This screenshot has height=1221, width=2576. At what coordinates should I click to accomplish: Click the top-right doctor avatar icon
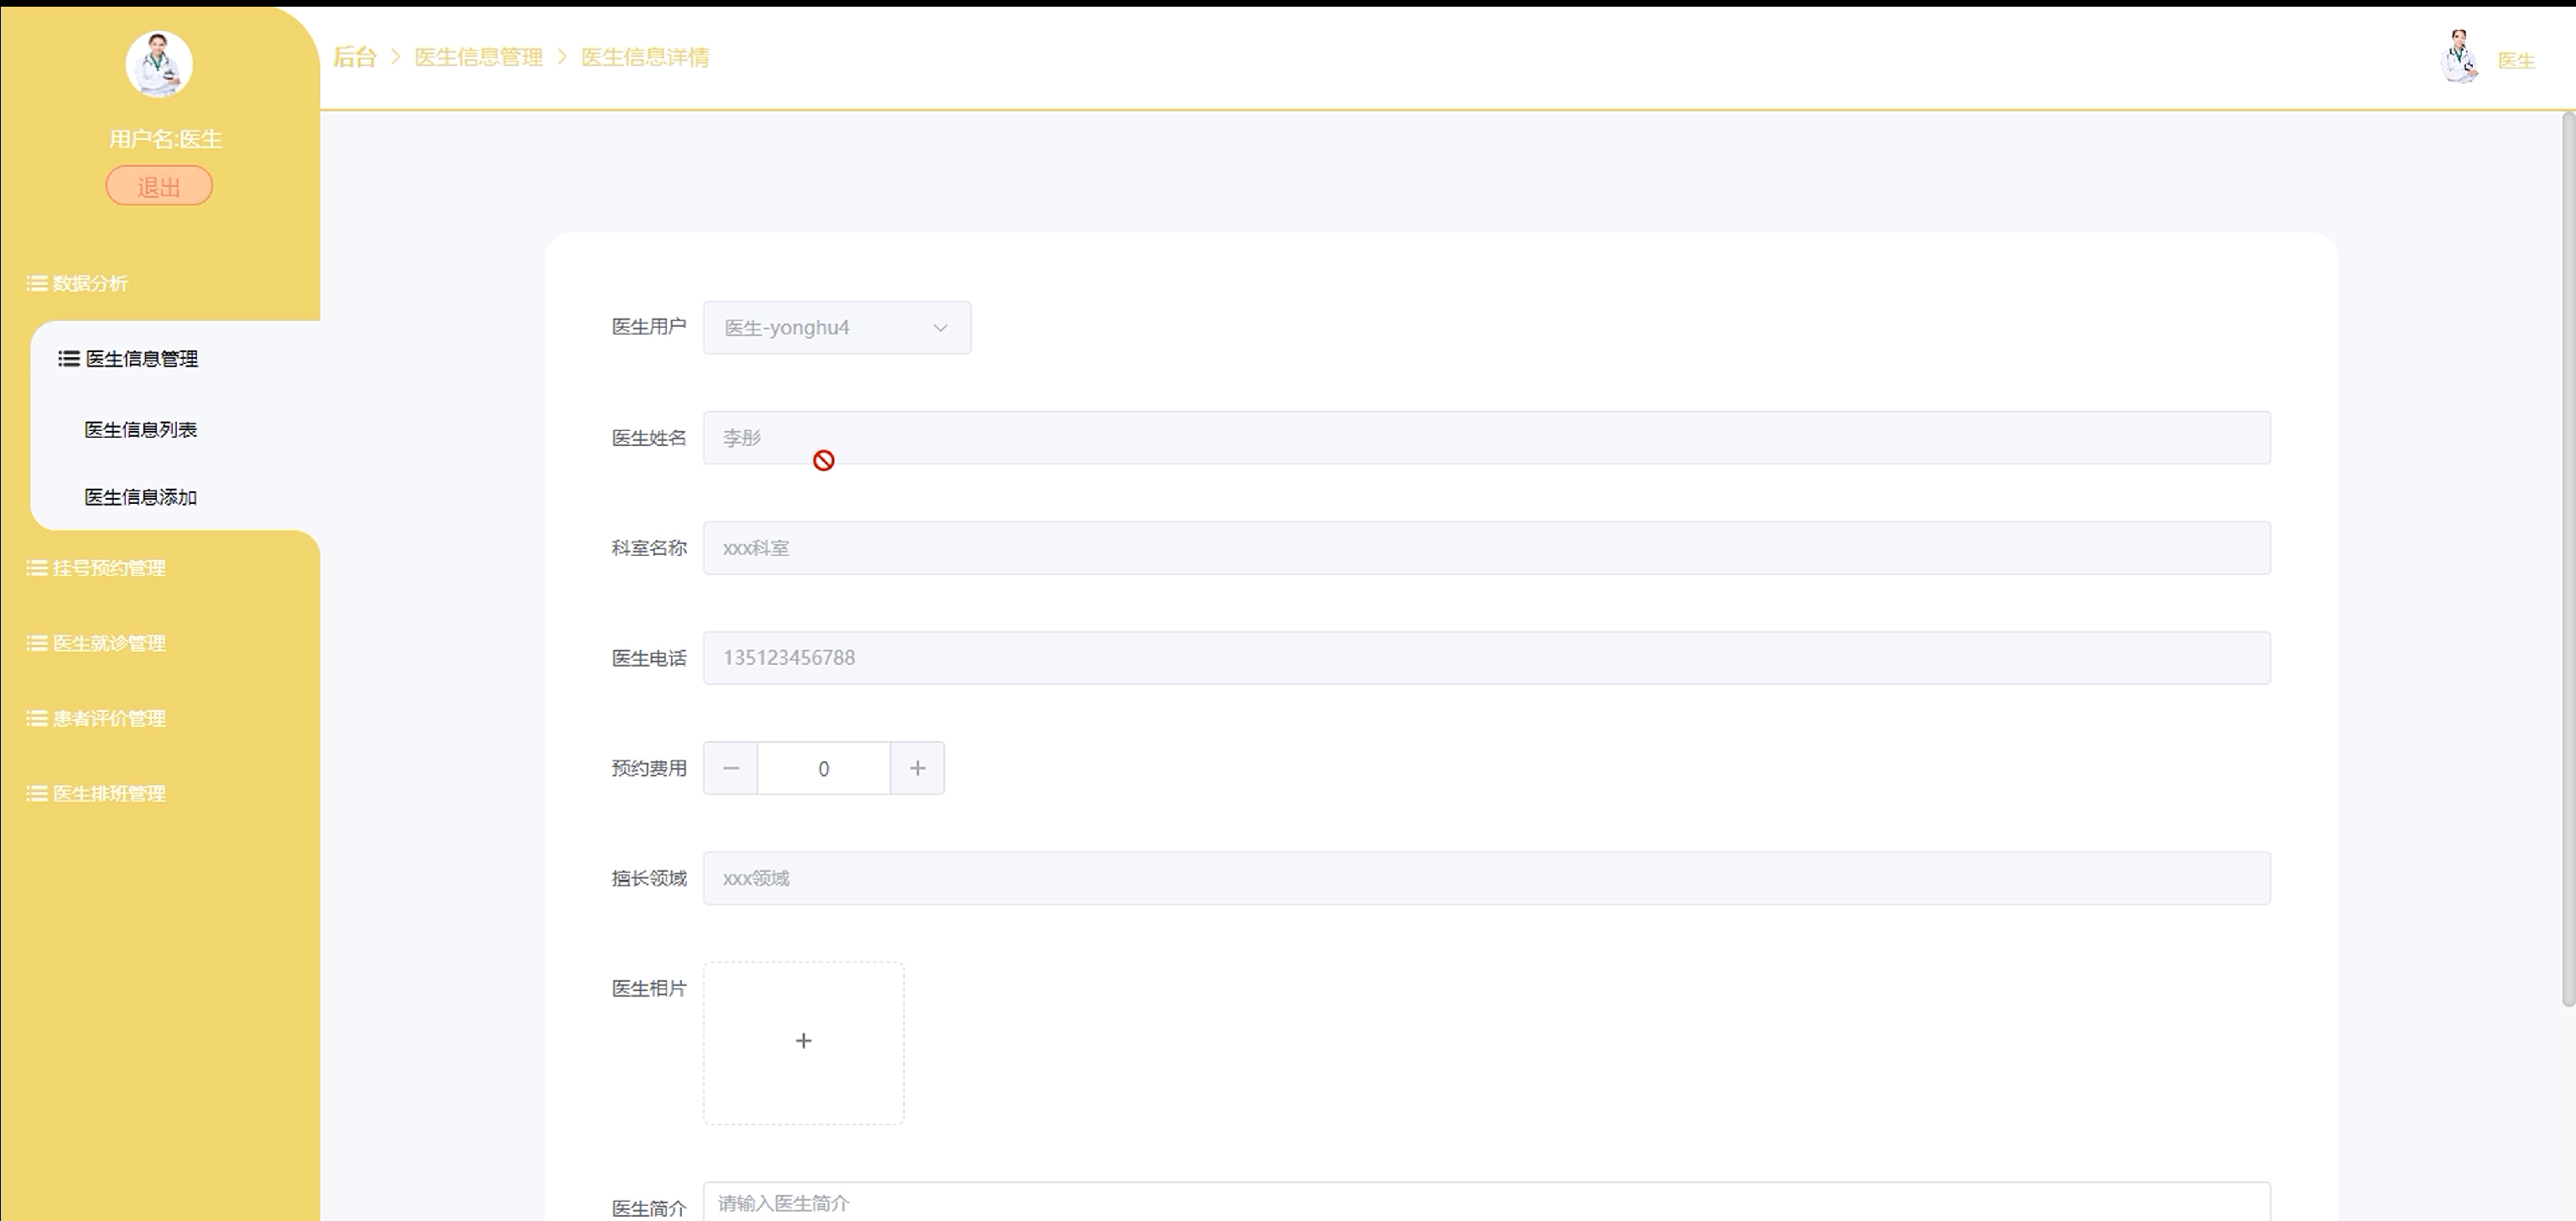coord(2458,57)
